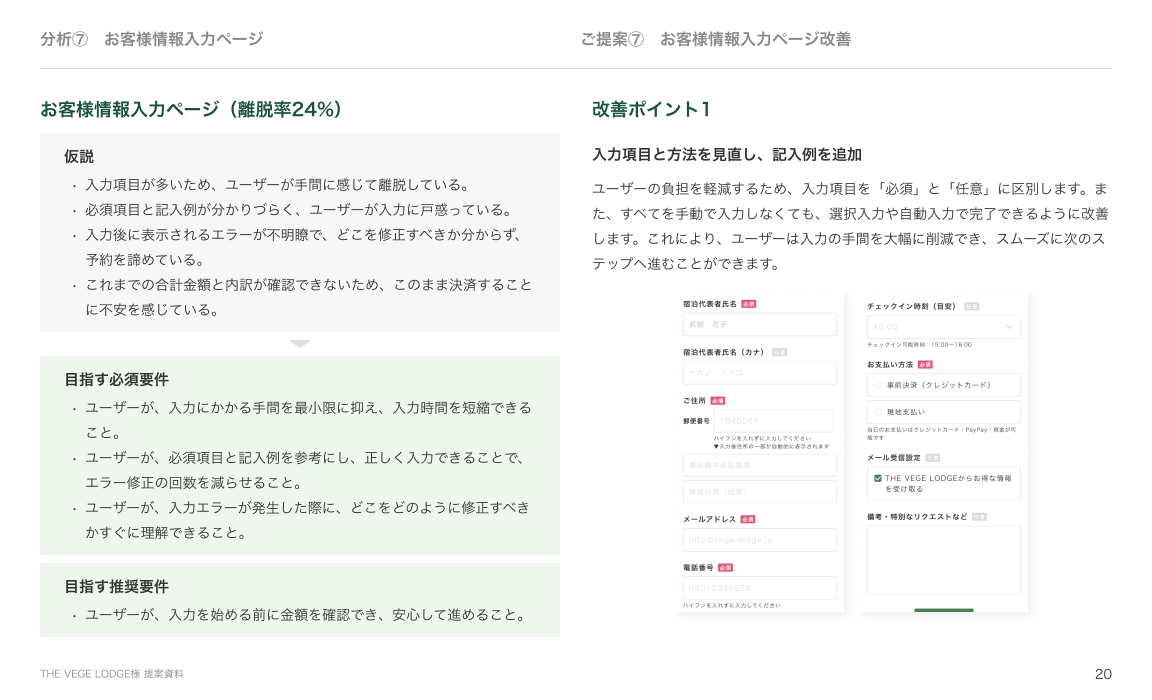1152x700 pixels.
Task: Click the メールアドレス email input field
Action: [x=759, y=540]
